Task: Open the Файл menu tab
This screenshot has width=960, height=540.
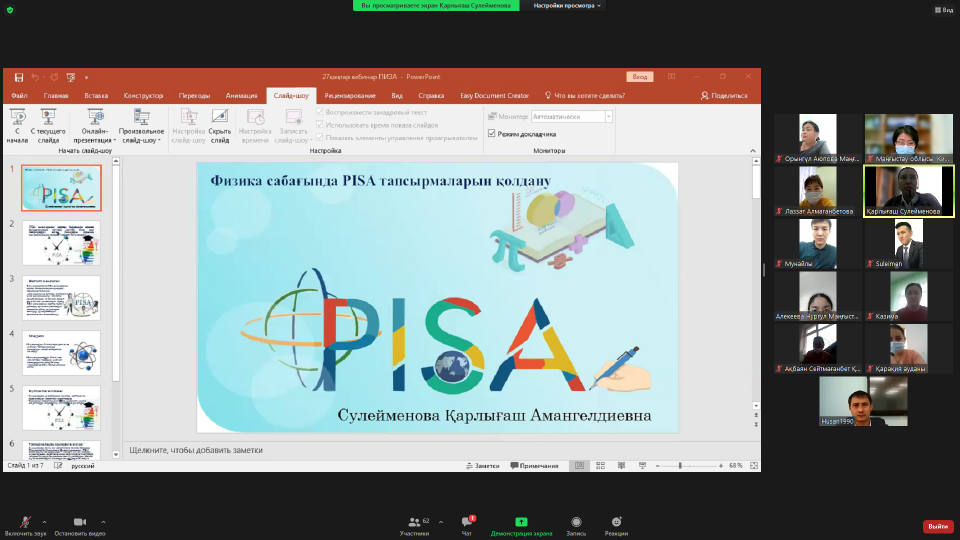Action: click(x=19, y=96)
